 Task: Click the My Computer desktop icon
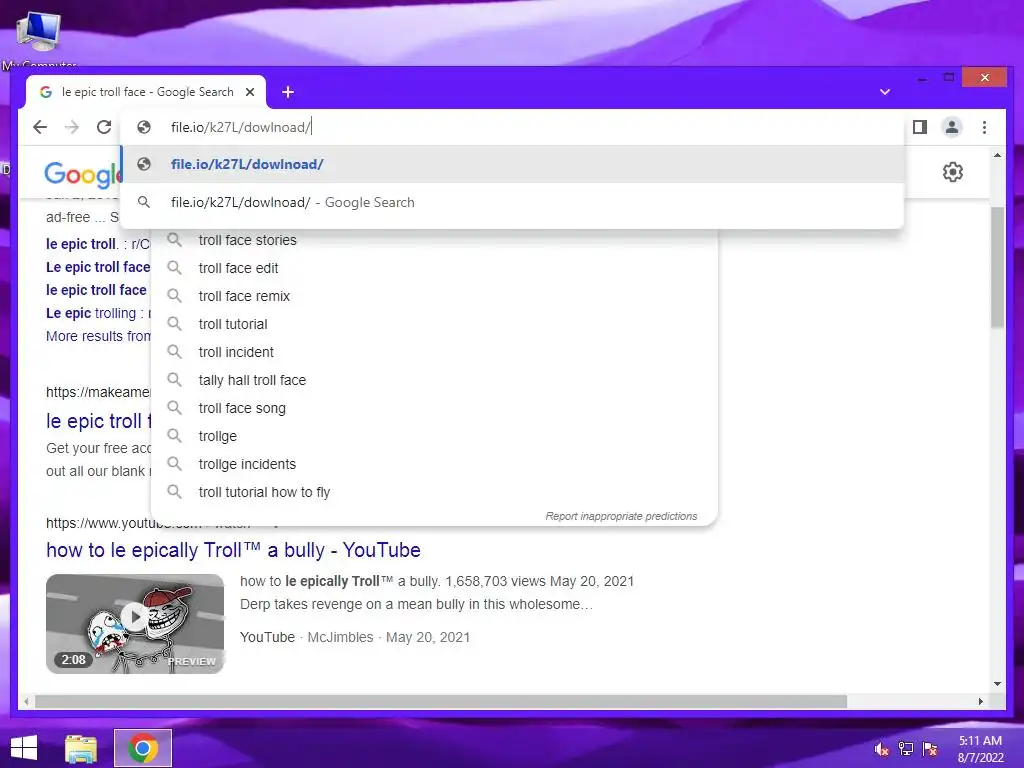pos(39,38)
